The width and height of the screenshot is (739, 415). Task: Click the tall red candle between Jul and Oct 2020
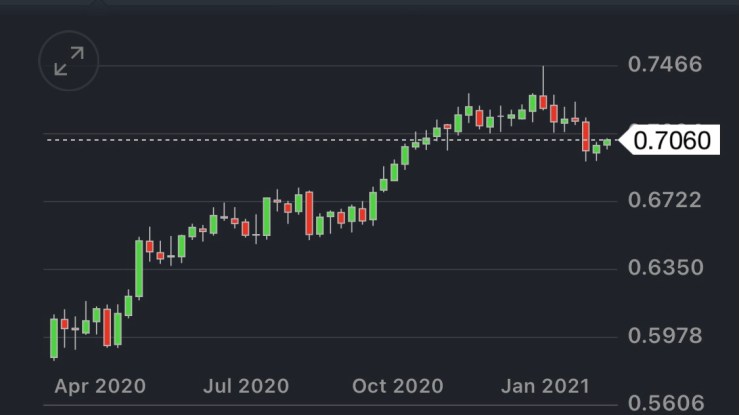(x=309, y=212)
